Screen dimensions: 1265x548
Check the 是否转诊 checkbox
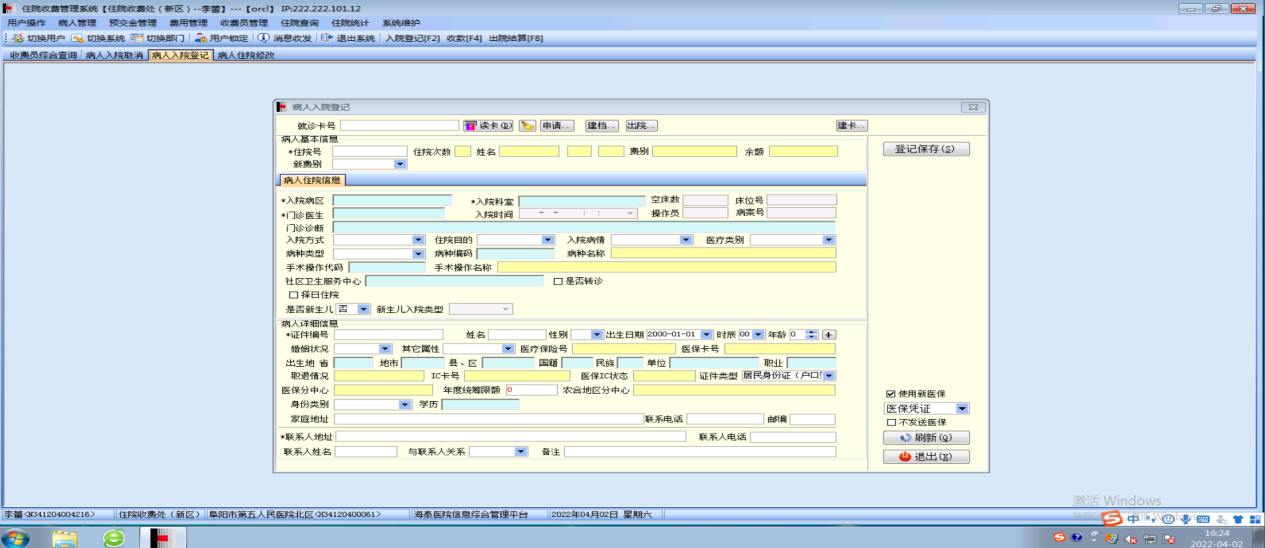click(x=557, y=281)
